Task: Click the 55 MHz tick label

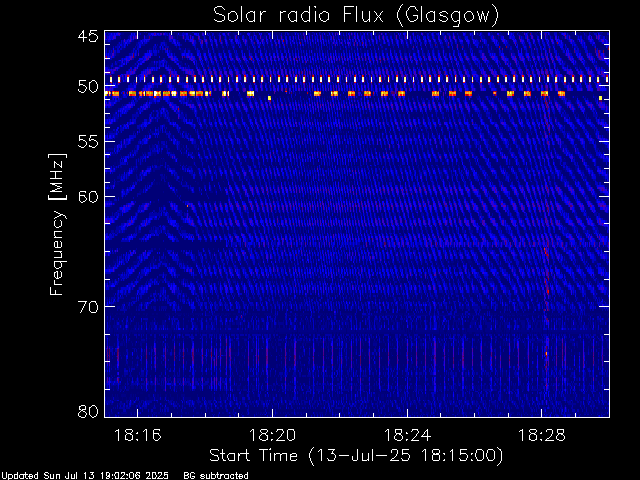Action: coord(88,142)
